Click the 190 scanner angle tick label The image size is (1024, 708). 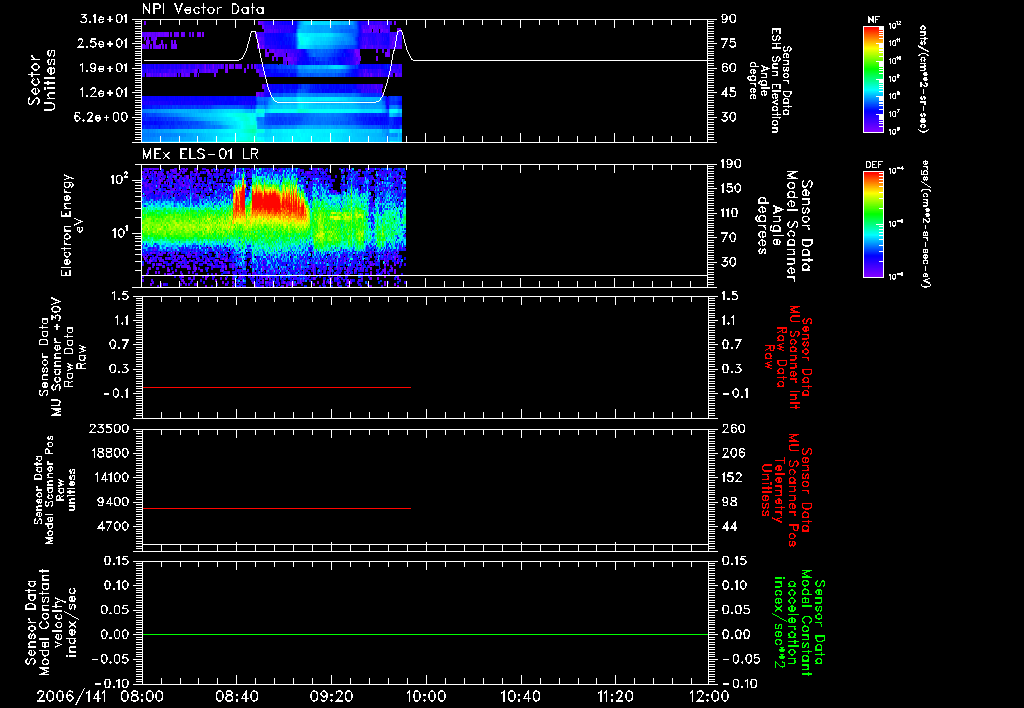pos(731,164)
